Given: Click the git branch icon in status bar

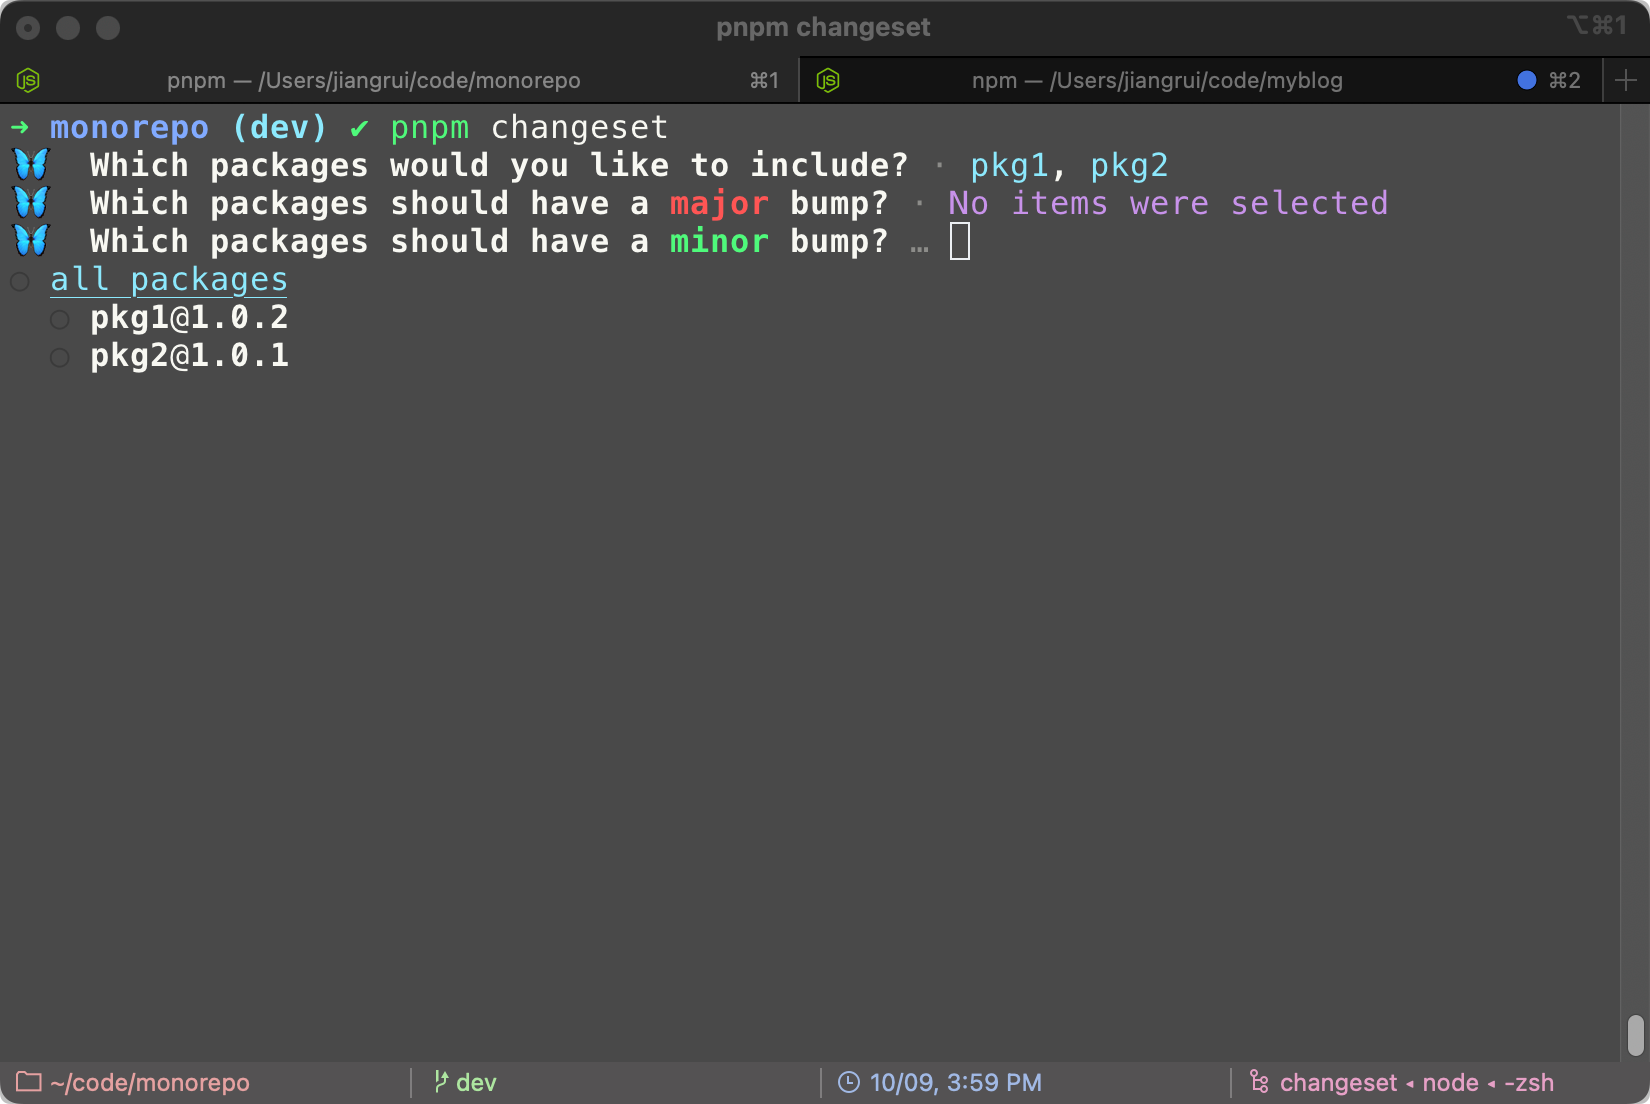Looking at the screenshot, I should point(440,1082).
